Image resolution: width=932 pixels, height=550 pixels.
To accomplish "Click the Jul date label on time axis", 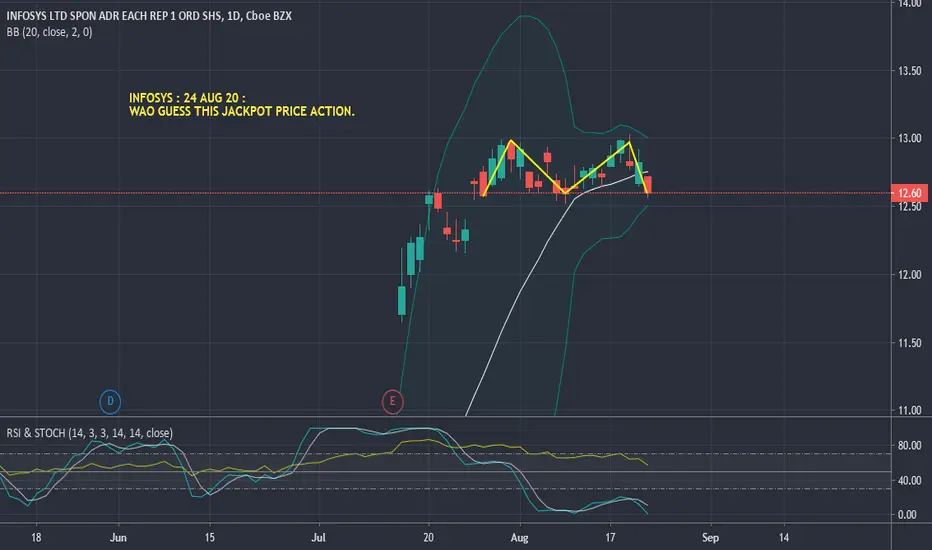I will (x=319, y=538).
